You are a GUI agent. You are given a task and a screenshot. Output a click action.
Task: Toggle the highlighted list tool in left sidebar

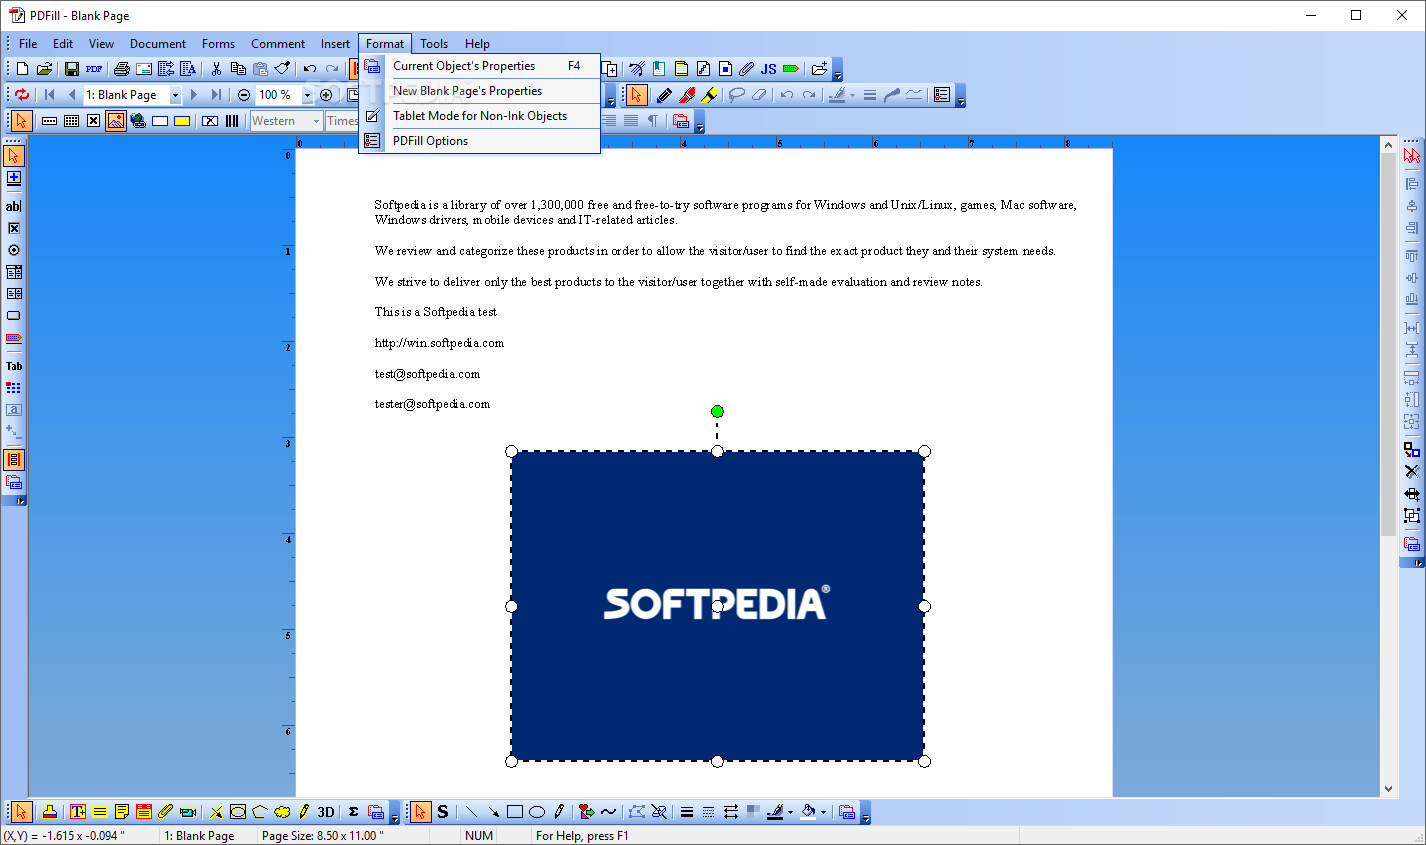pyautogui.click(x=14, y=460)
